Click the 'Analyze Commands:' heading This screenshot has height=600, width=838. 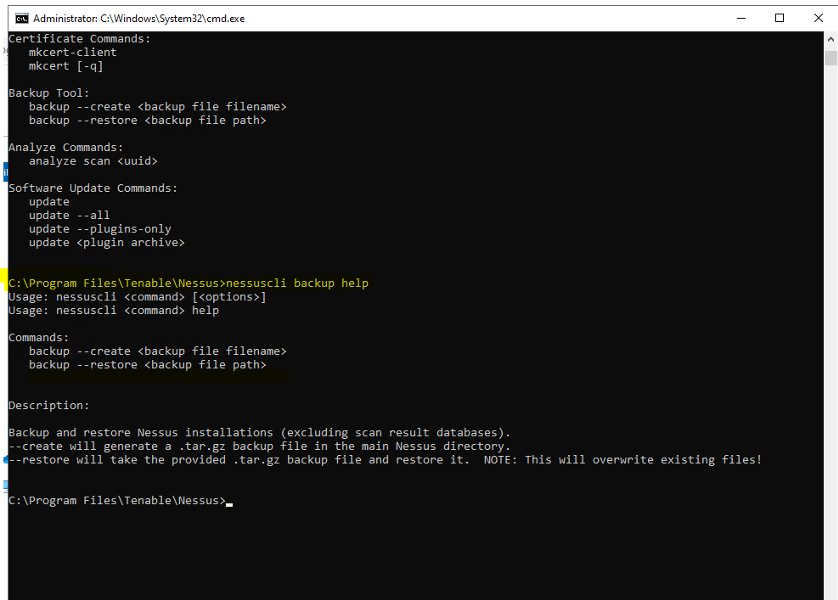(x=66, y=147)
